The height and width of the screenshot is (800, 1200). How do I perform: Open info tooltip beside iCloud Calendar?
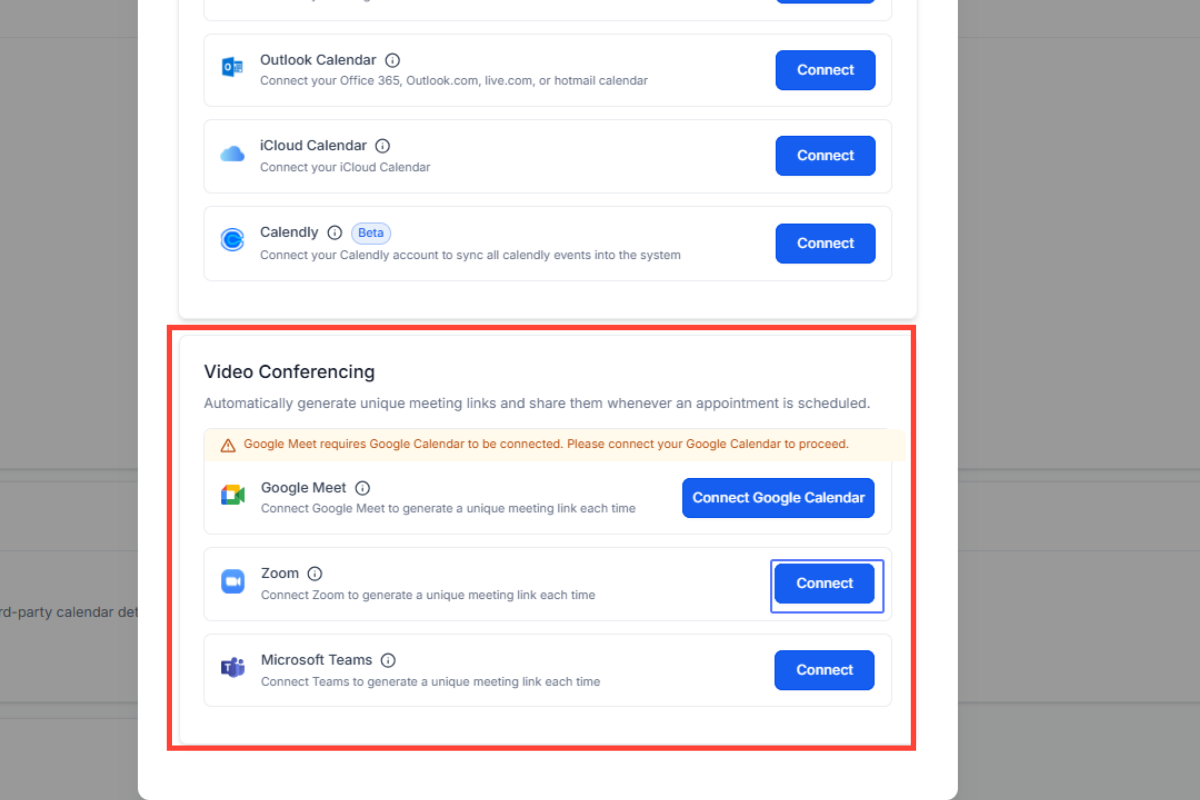tap(382, 146)
